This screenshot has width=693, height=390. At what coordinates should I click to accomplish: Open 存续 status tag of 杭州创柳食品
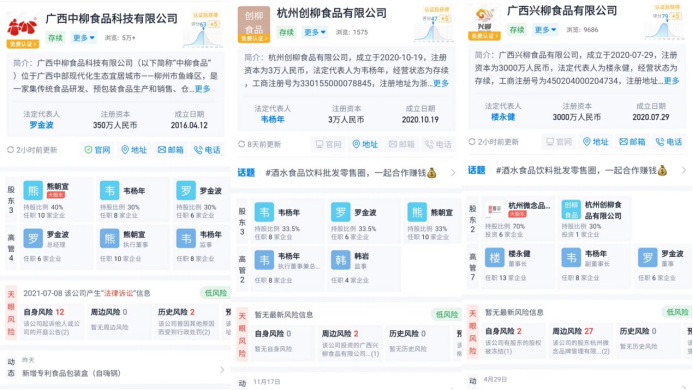pos(286,32)
